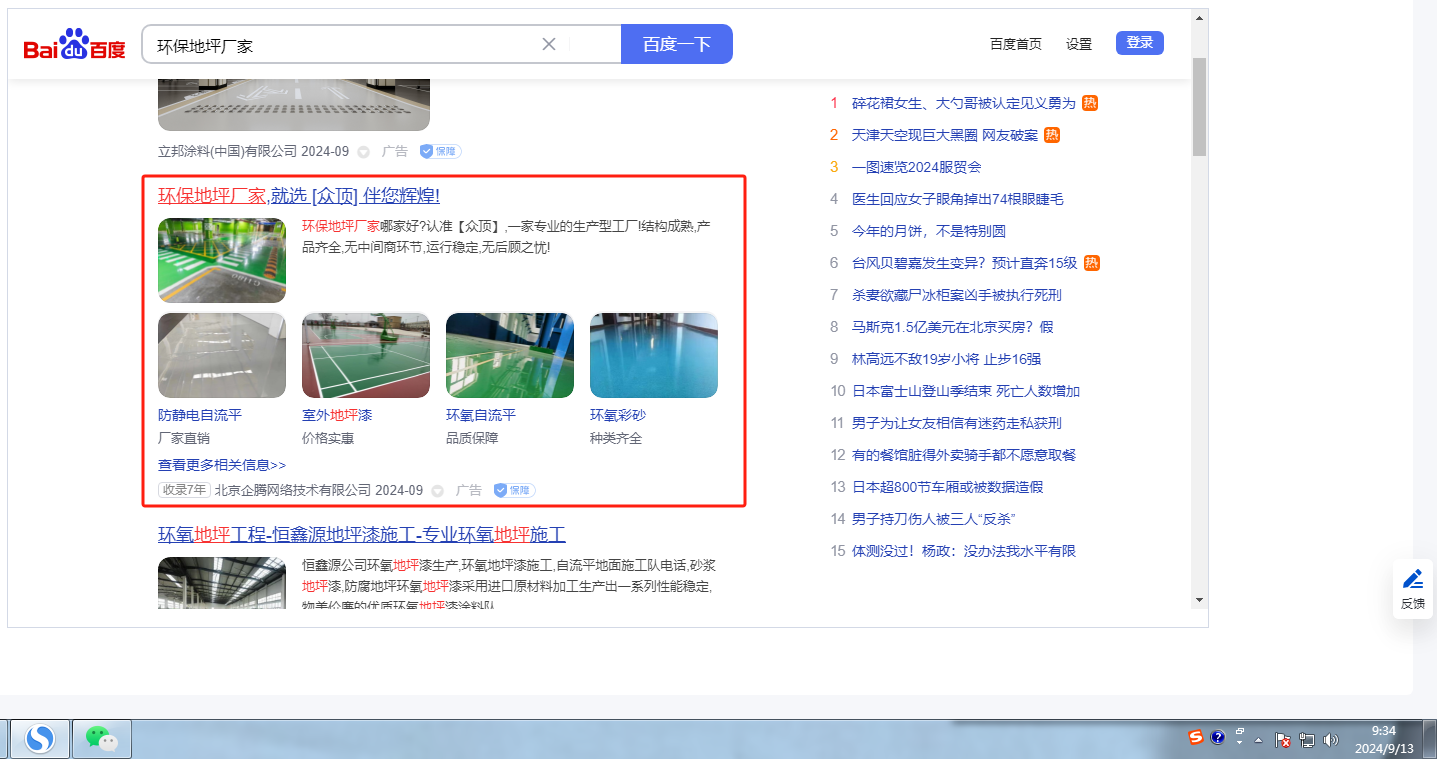This screenshot has height=759, width=1437.
Task: Expand the dropdown arrow beside 立邦涂料 2024-09
Action: pos(364,152)
